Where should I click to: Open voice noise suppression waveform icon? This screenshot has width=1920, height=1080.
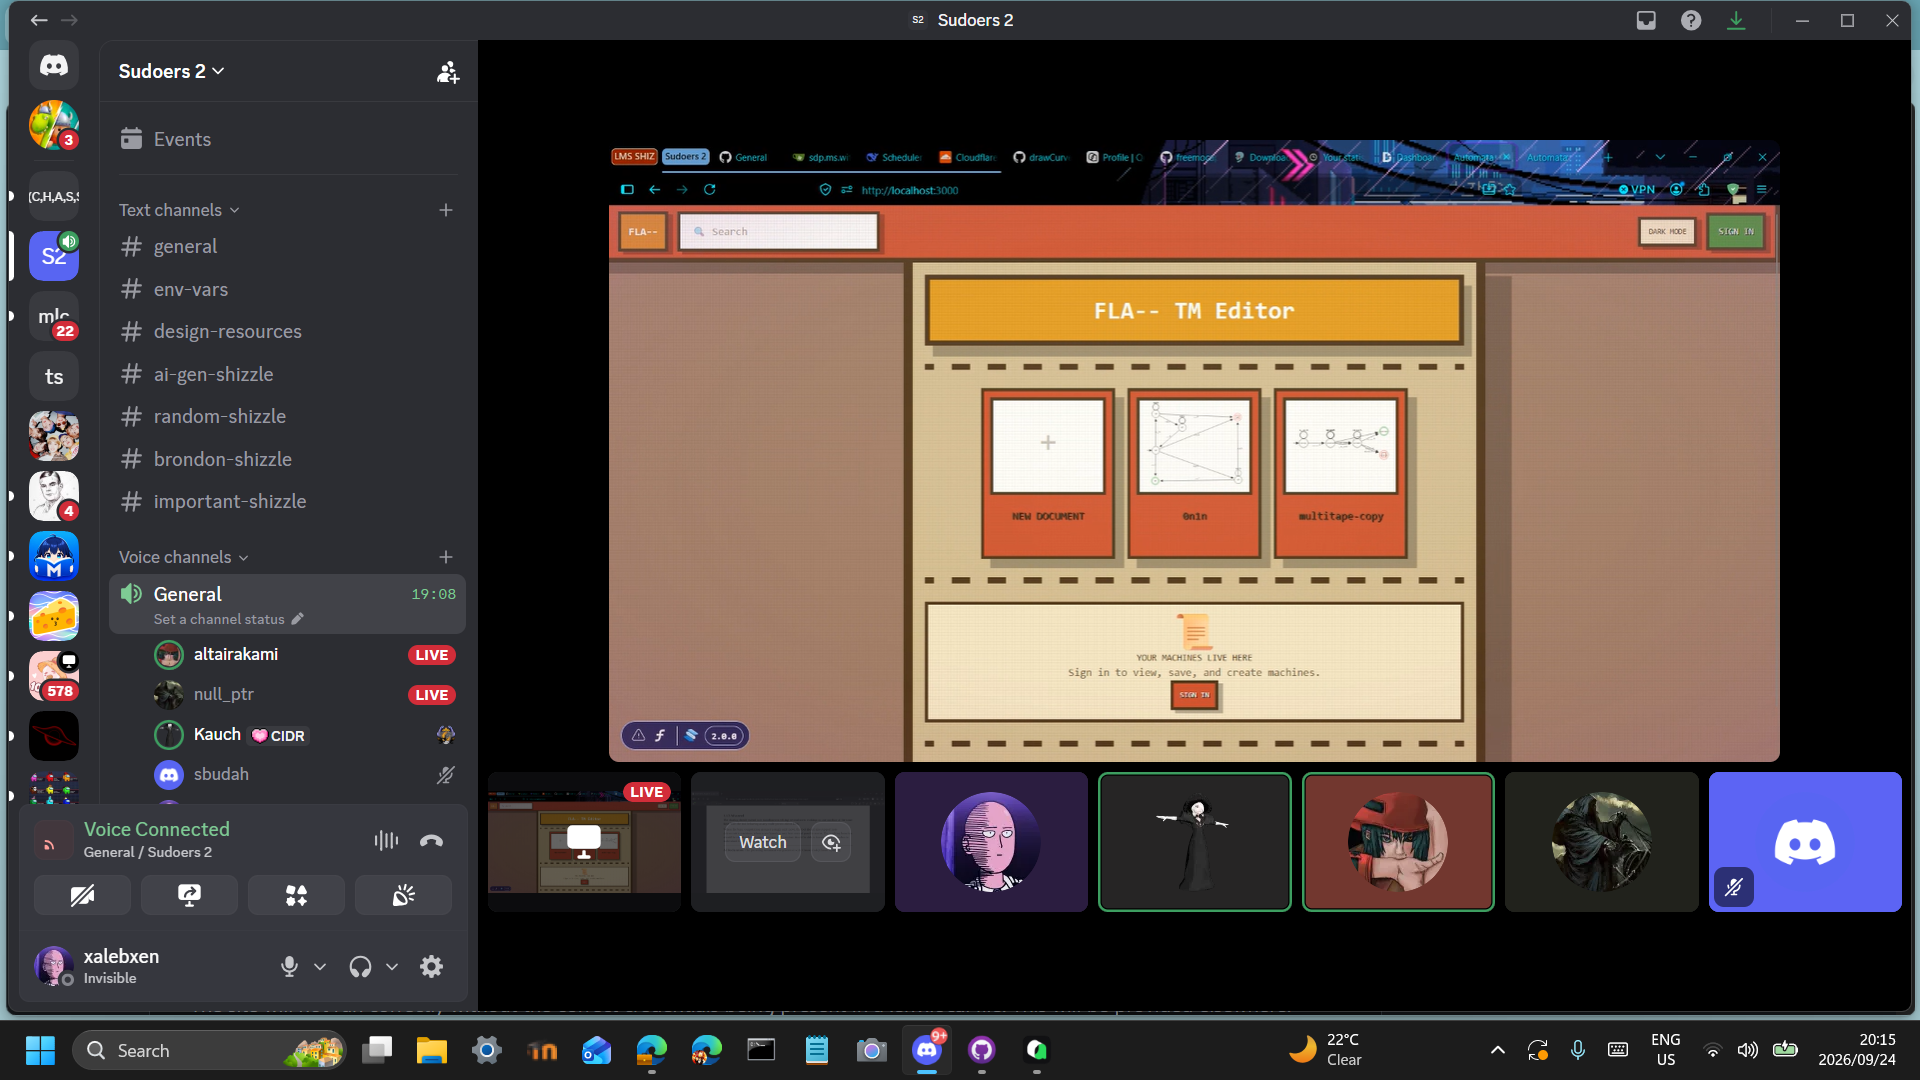click(x=386, y=841)
